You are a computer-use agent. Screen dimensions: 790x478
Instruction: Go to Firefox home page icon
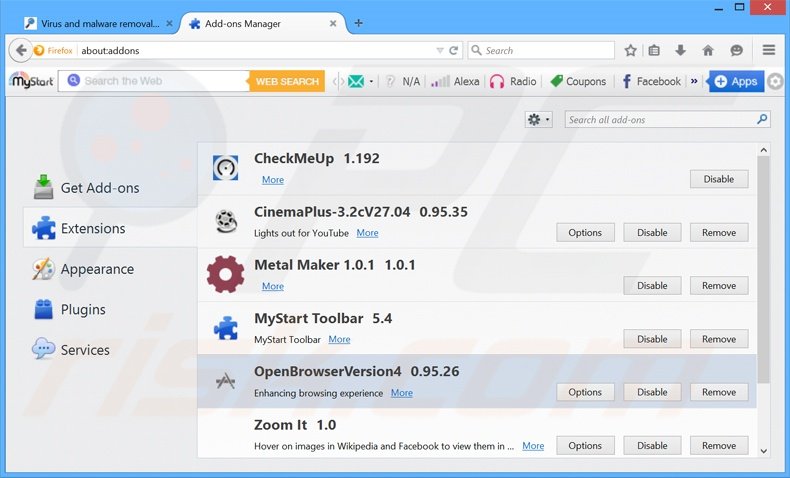point(708,50)
